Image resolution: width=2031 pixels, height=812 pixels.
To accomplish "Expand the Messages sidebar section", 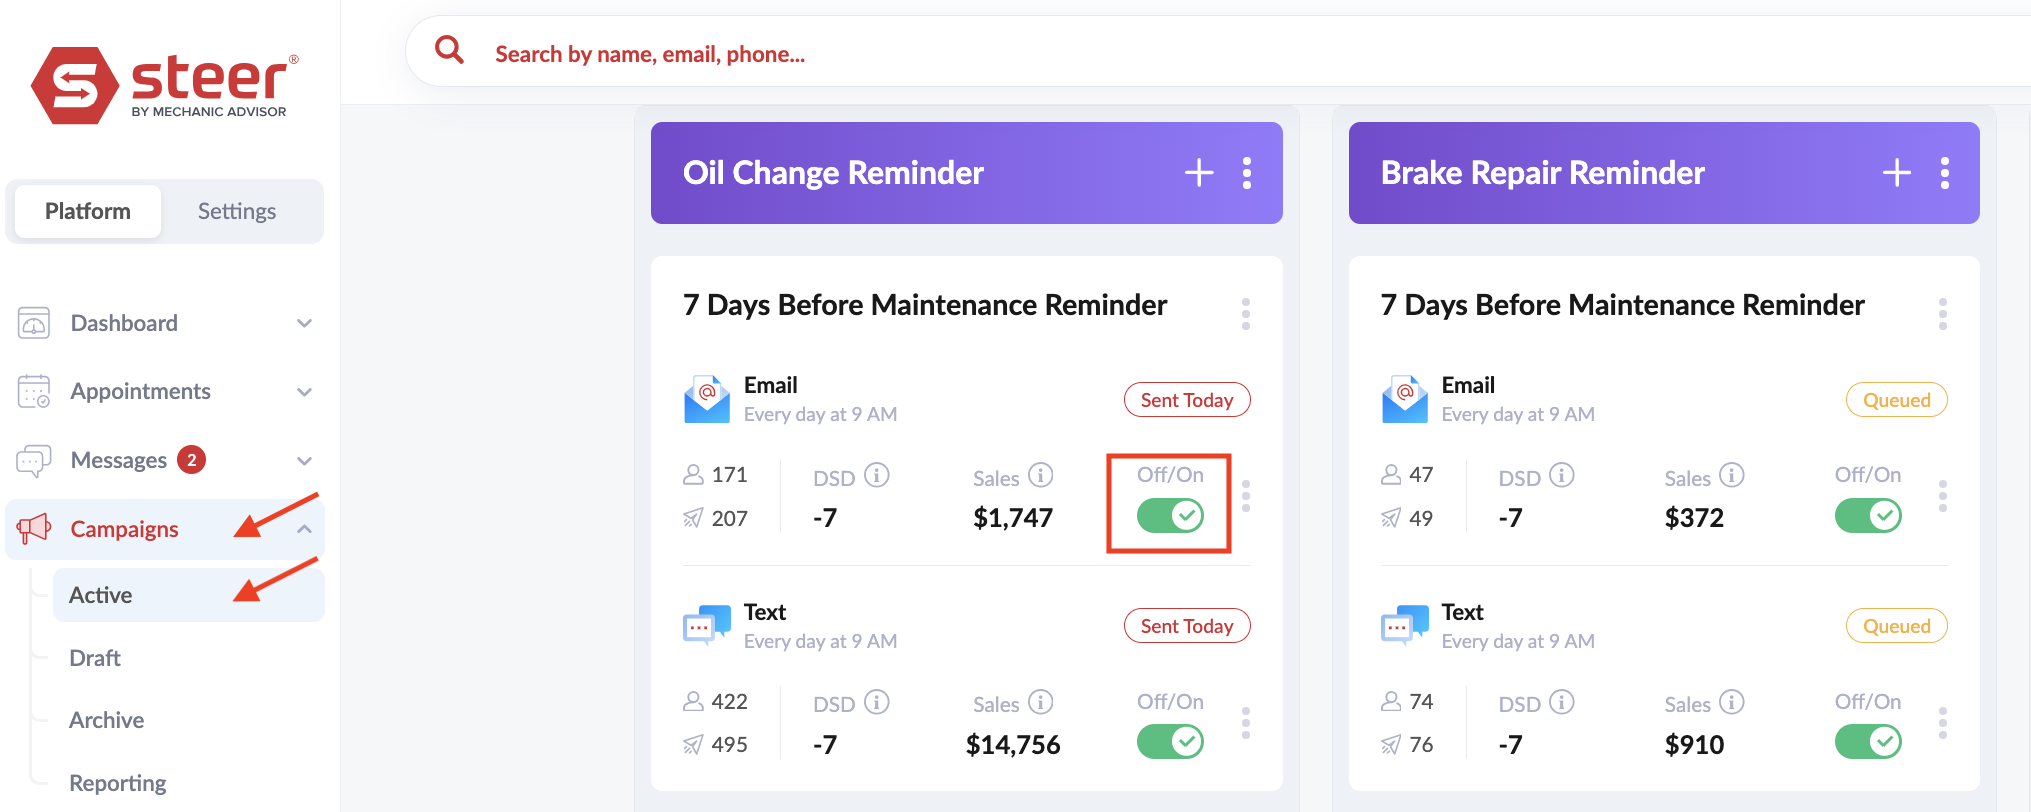I will pos(305,459).
